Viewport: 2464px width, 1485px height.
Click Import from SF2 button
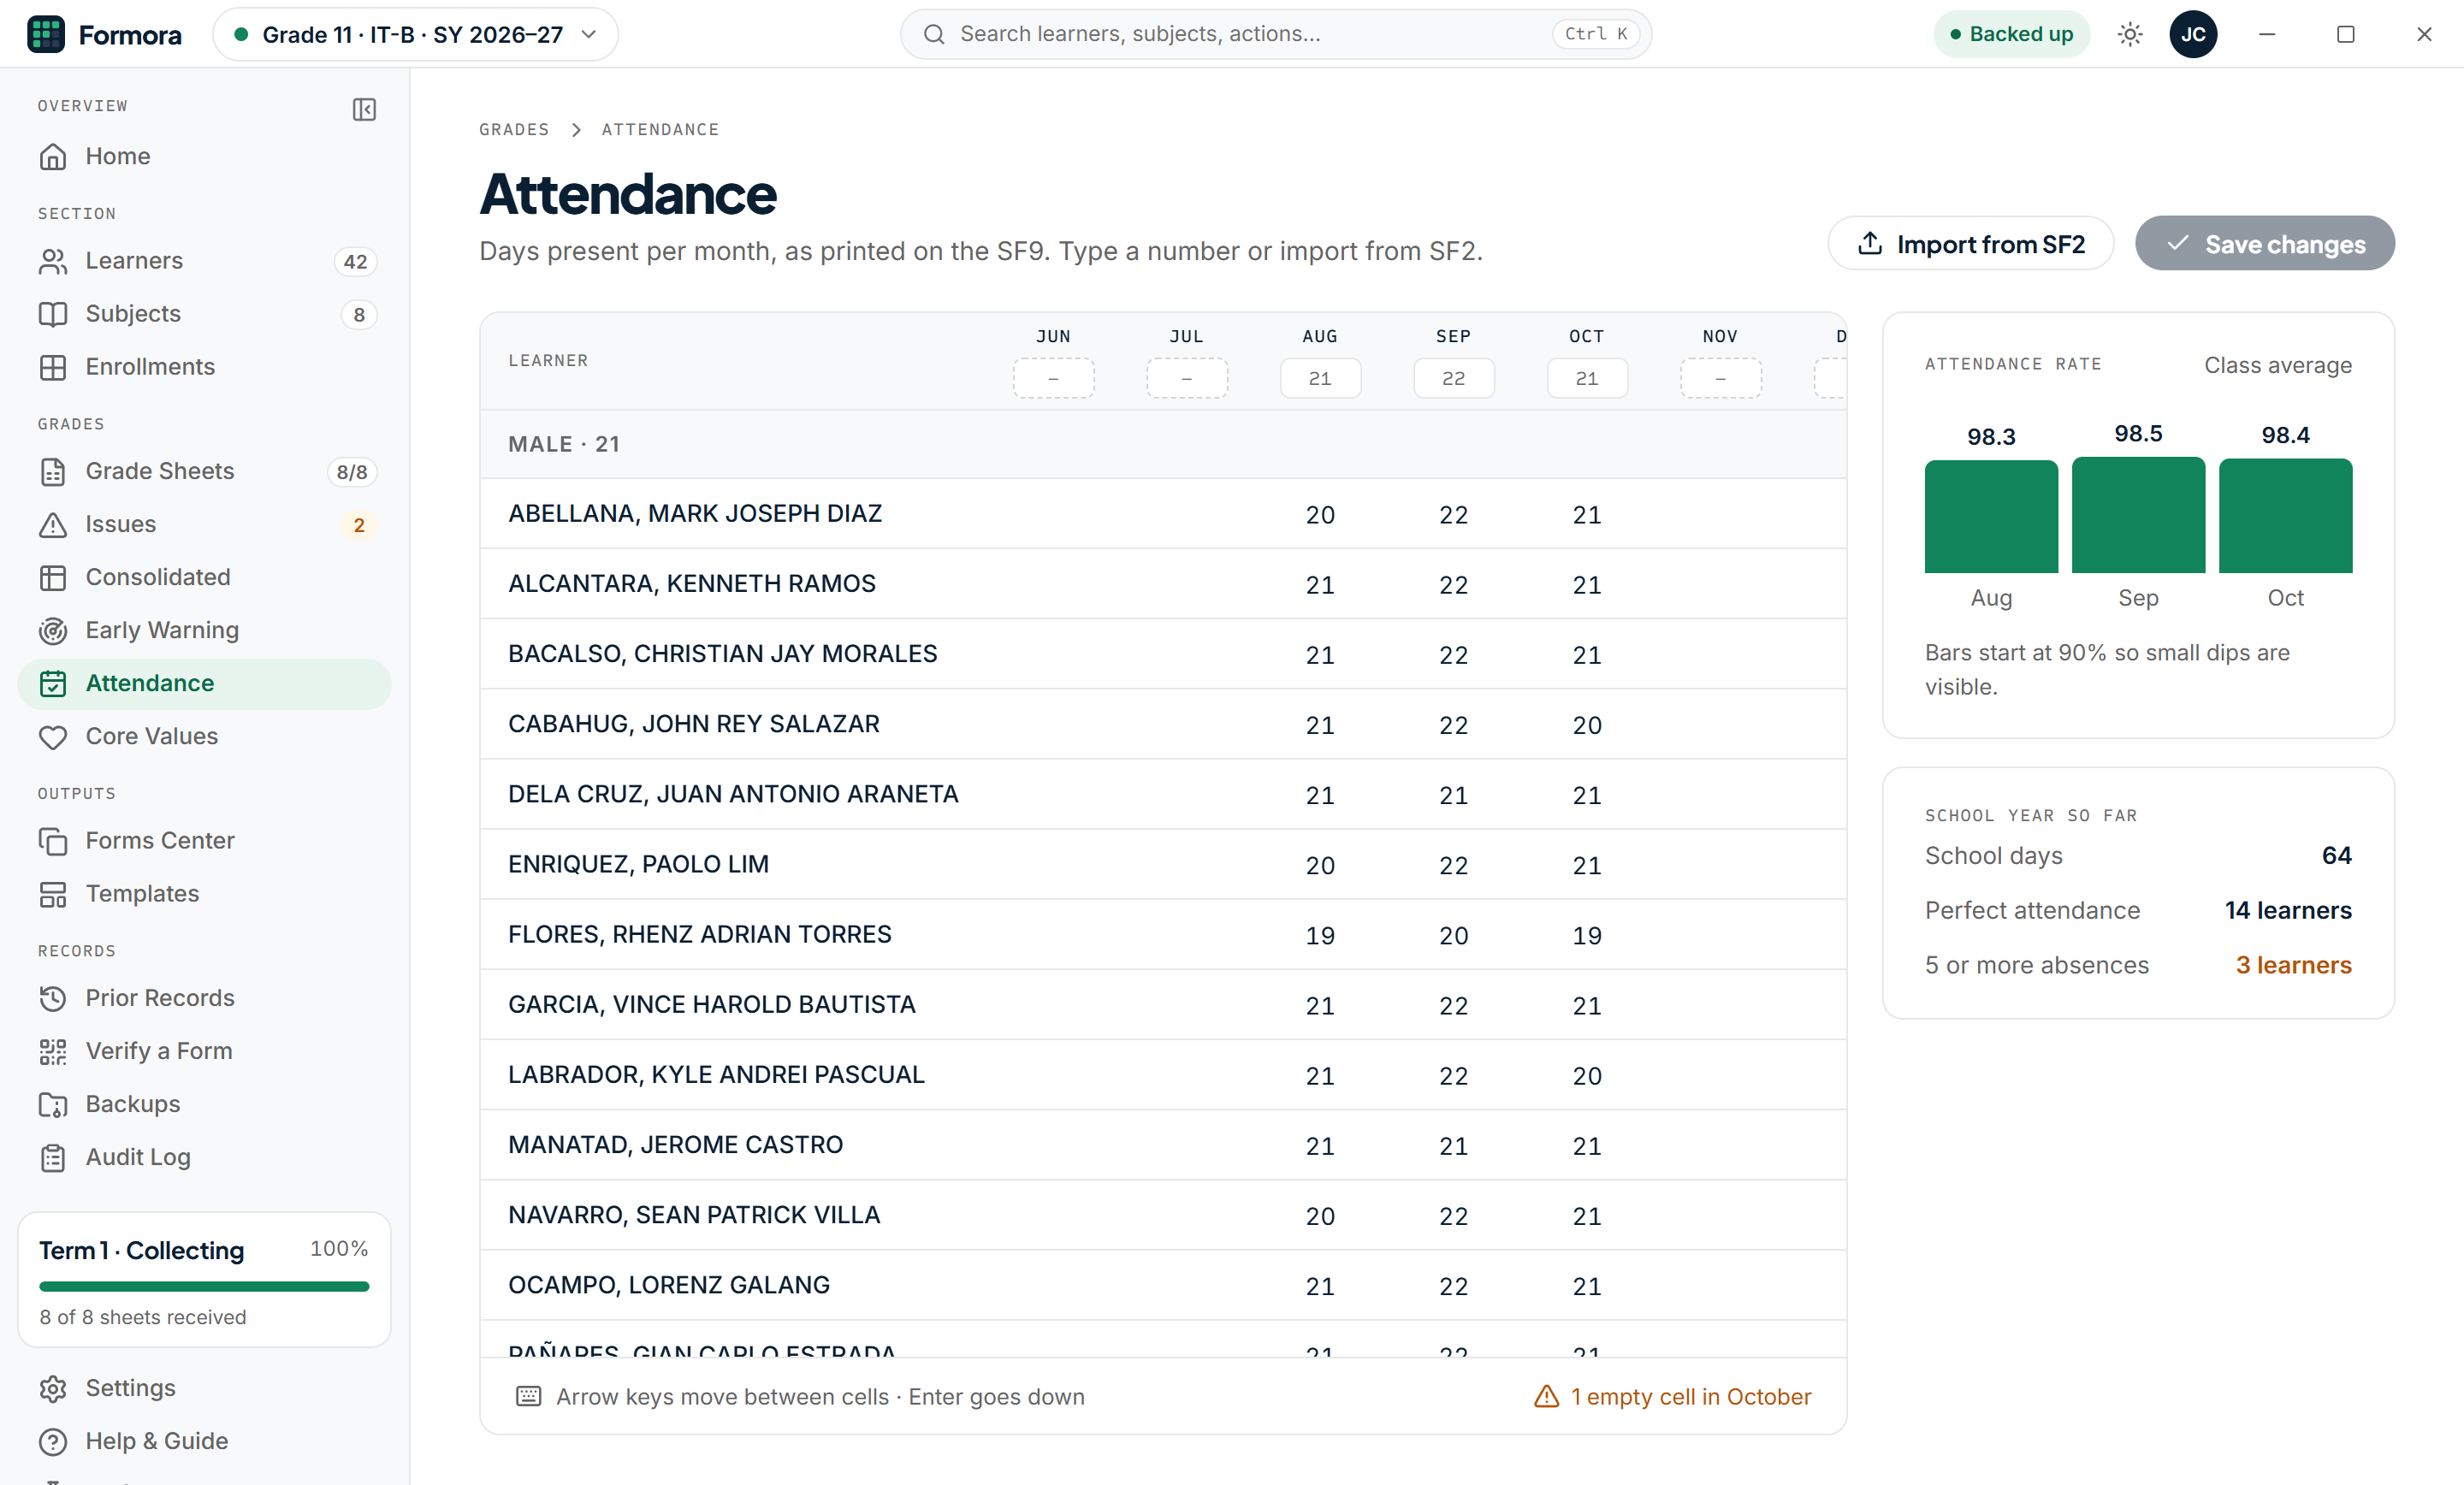pos(1970,244)
